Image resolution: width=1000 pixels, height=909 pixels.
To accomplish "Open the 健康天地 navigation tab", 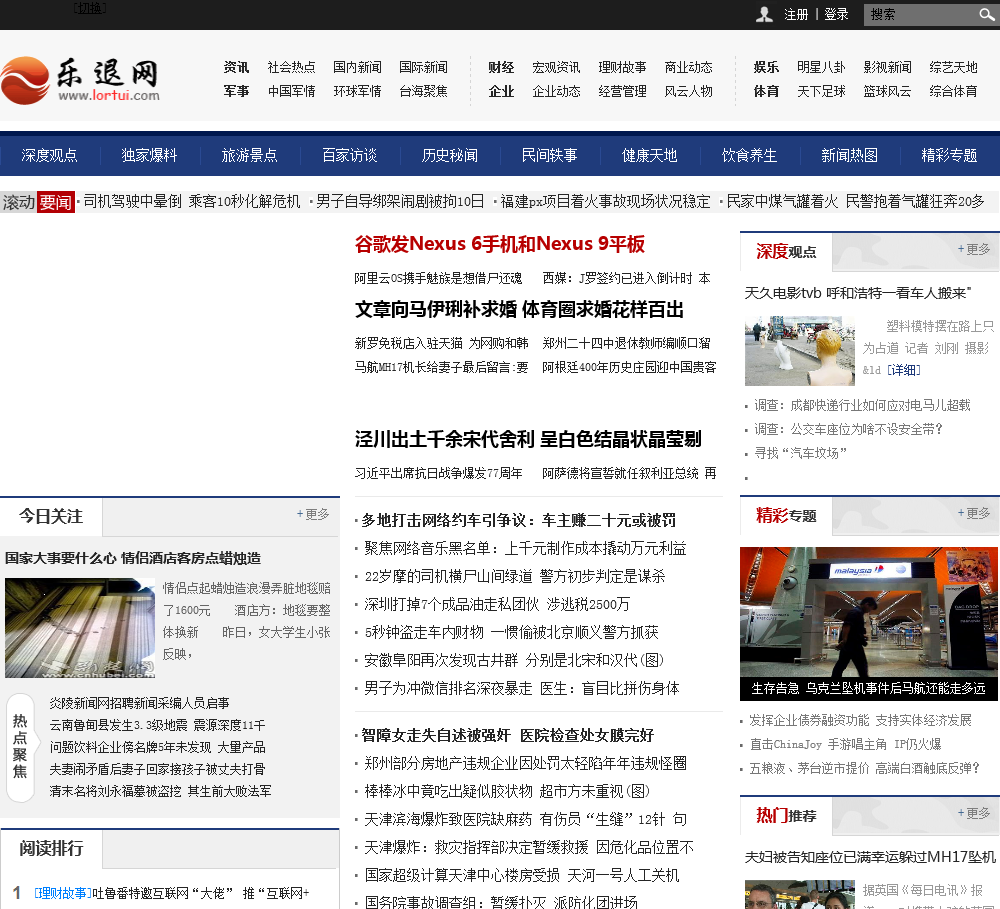I will pyautogui.click(x=649, y=155).
